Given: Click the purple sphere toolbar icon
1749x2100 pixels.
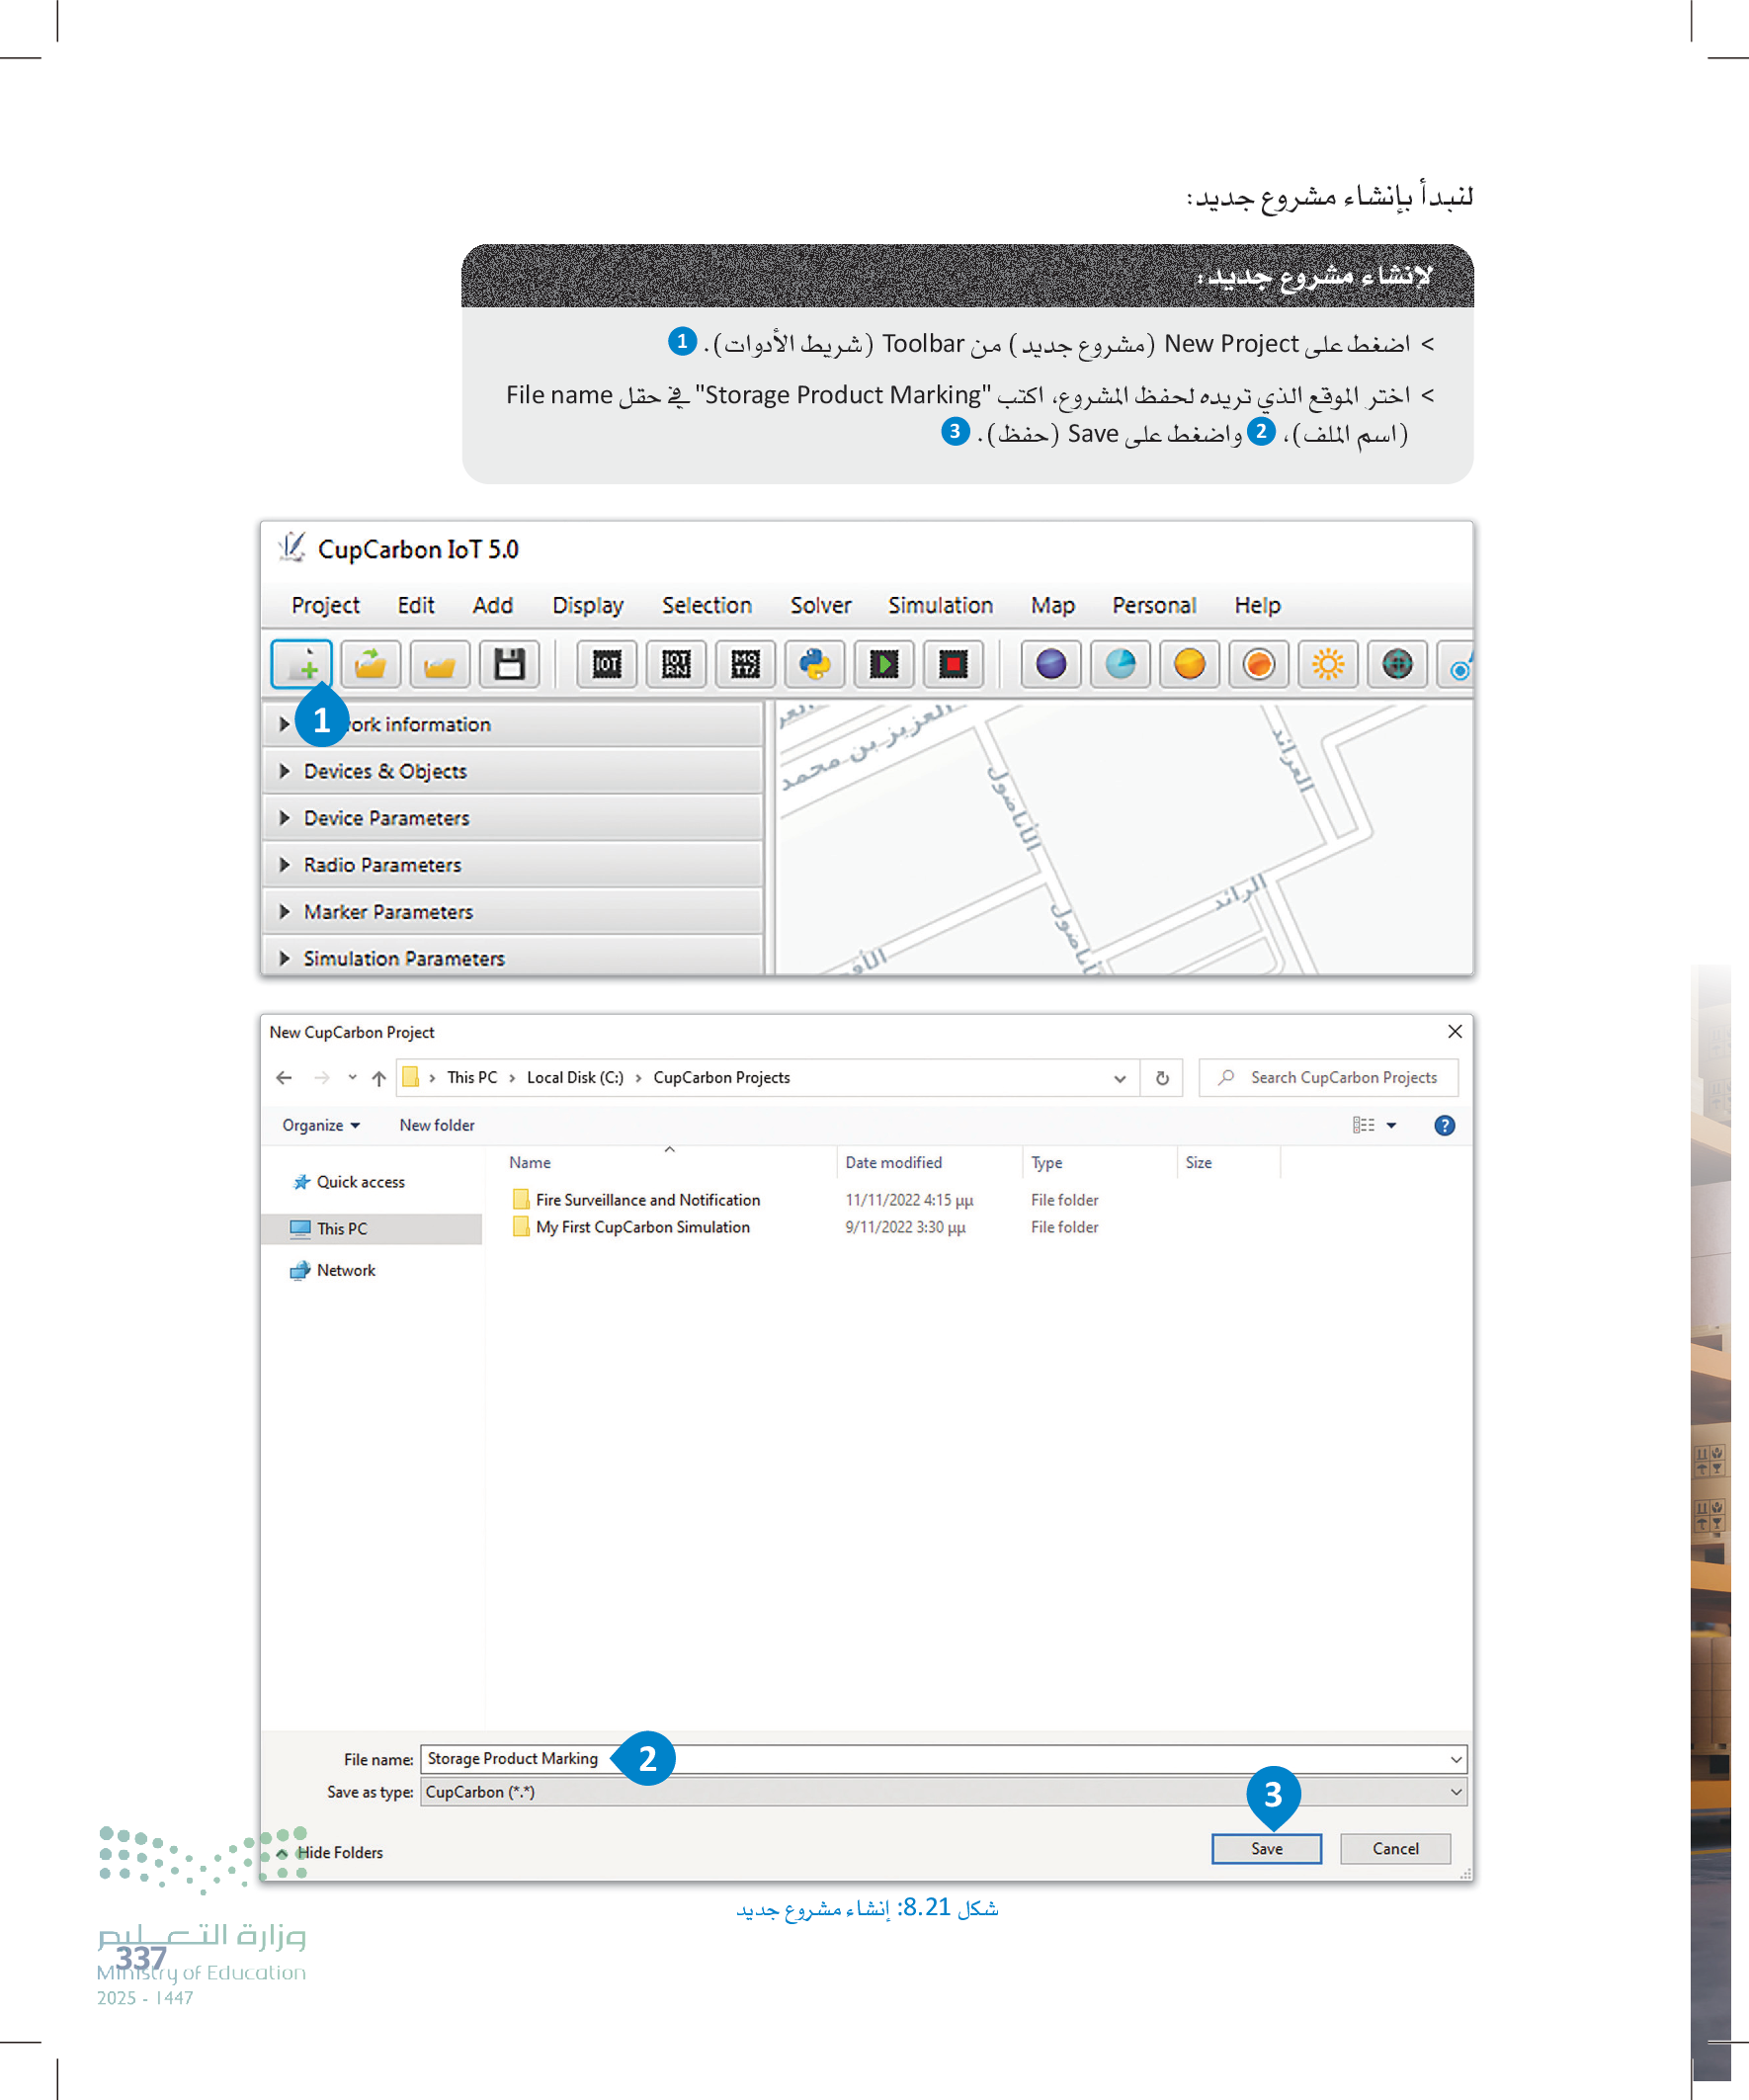Looking at the screenshot, I should click(x=1050, y=664).
